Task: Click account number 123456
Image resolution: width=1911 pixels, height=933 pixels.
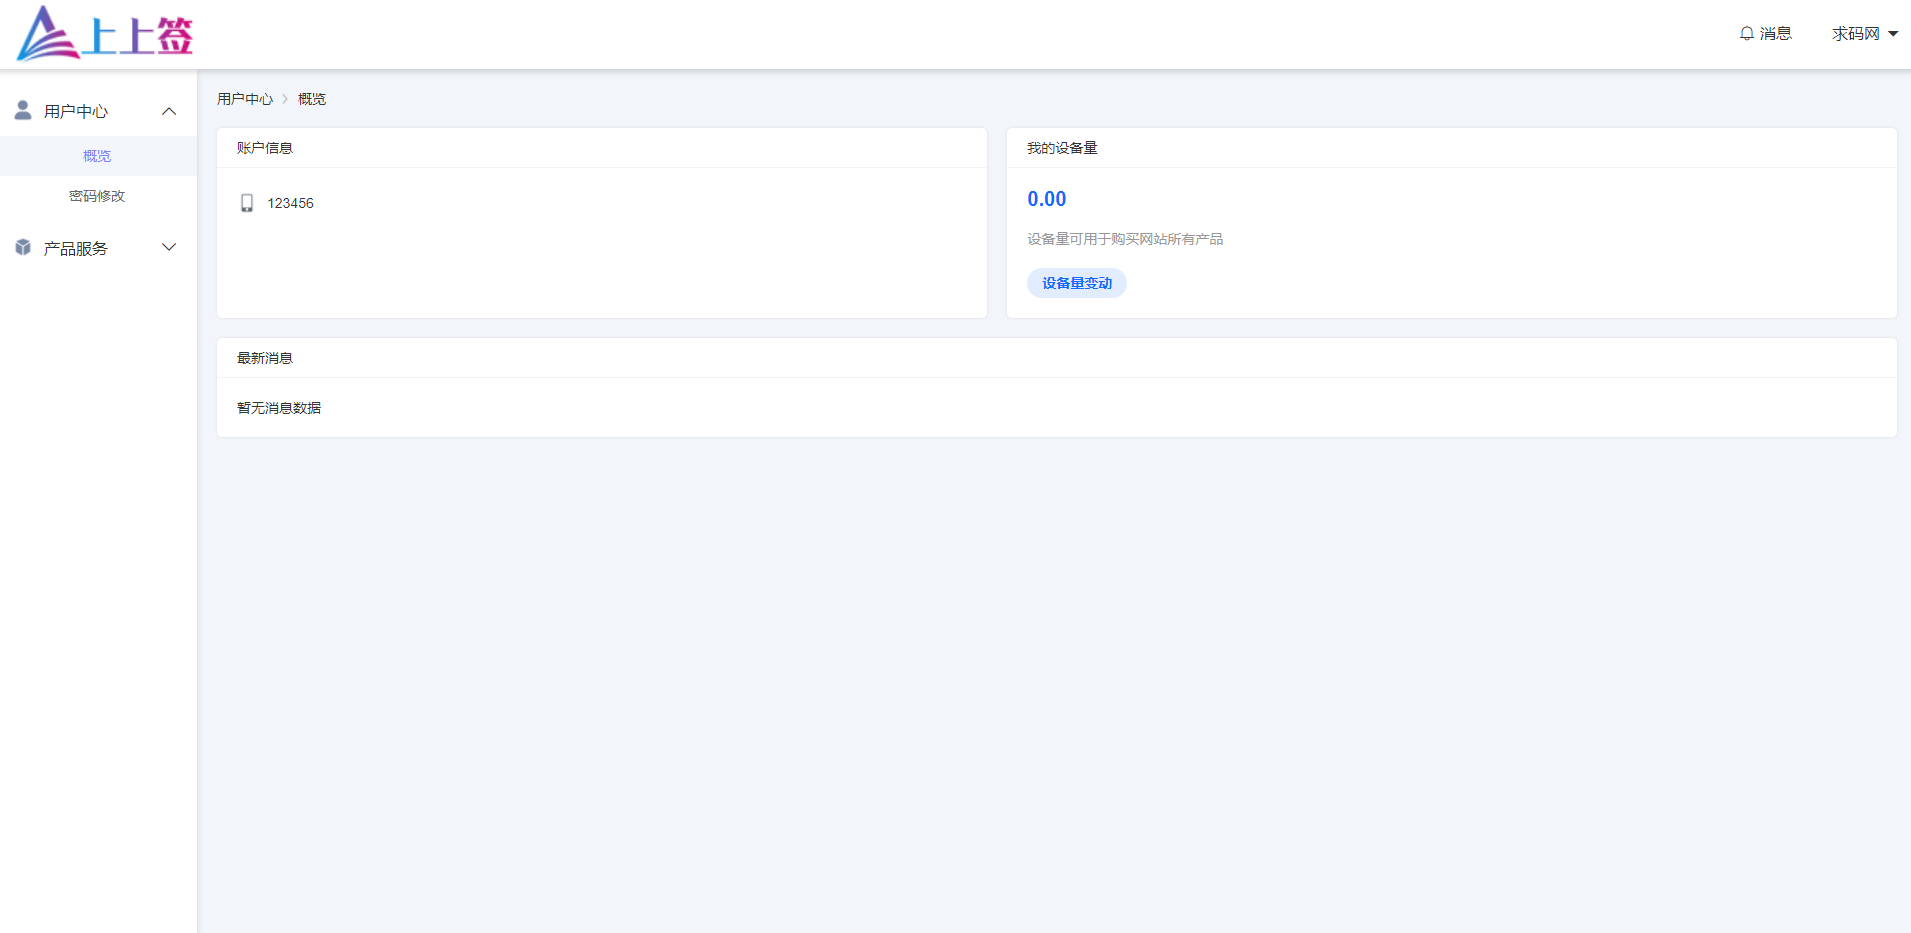Action: click(290, 203)
